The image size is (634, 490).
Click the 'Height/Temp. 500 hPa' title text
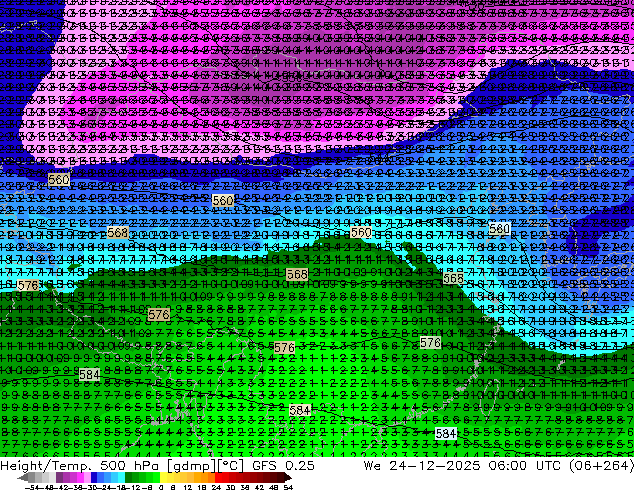[79, 466]
